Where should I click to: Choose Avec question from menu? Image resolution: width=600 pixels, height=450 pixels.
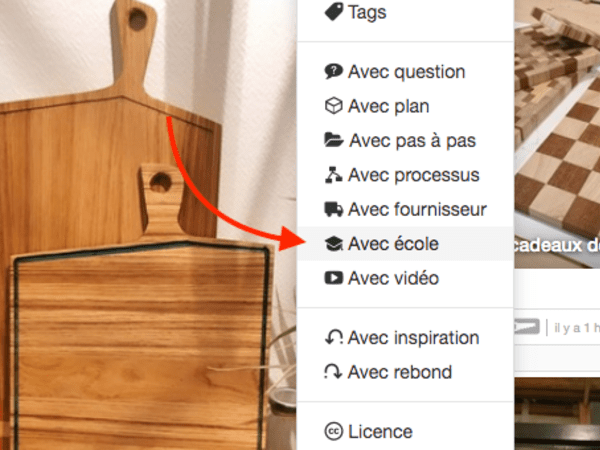pos(406,72)
